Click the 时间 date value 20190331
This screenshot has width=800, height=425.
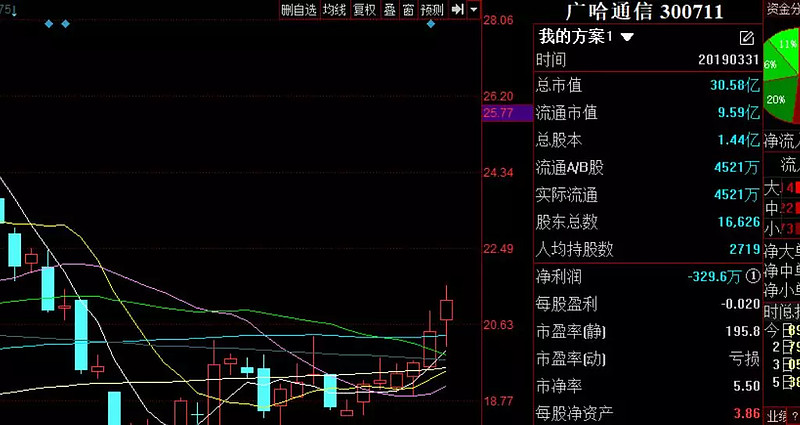(x=729, y=60)
